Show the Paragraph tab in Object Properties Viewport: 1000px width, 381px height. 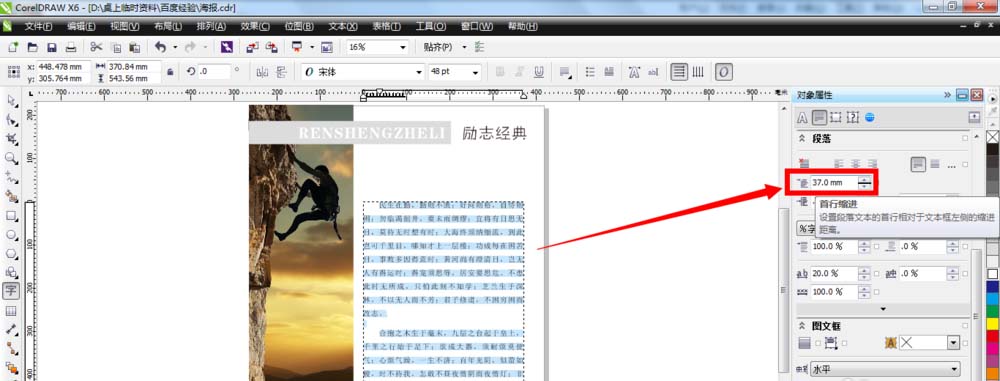point(819,118)
